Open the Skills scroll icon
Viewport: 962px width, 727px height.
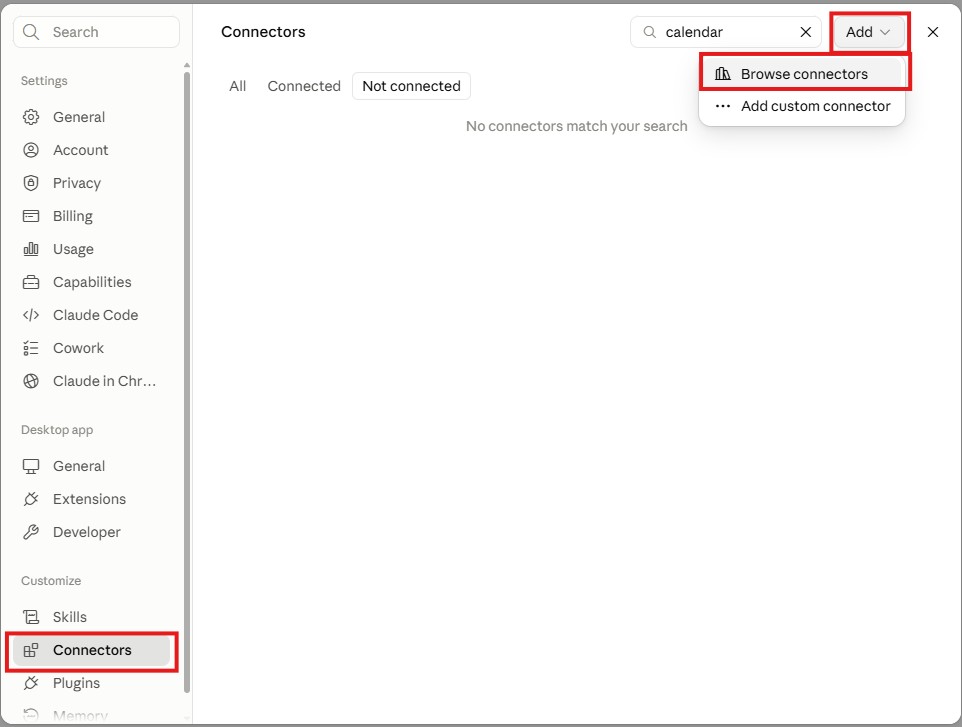click(31, 617)
